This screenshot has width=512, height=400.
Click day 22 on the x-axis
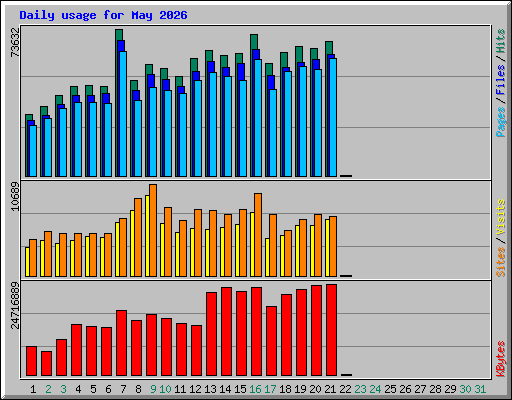coord(345,389)
